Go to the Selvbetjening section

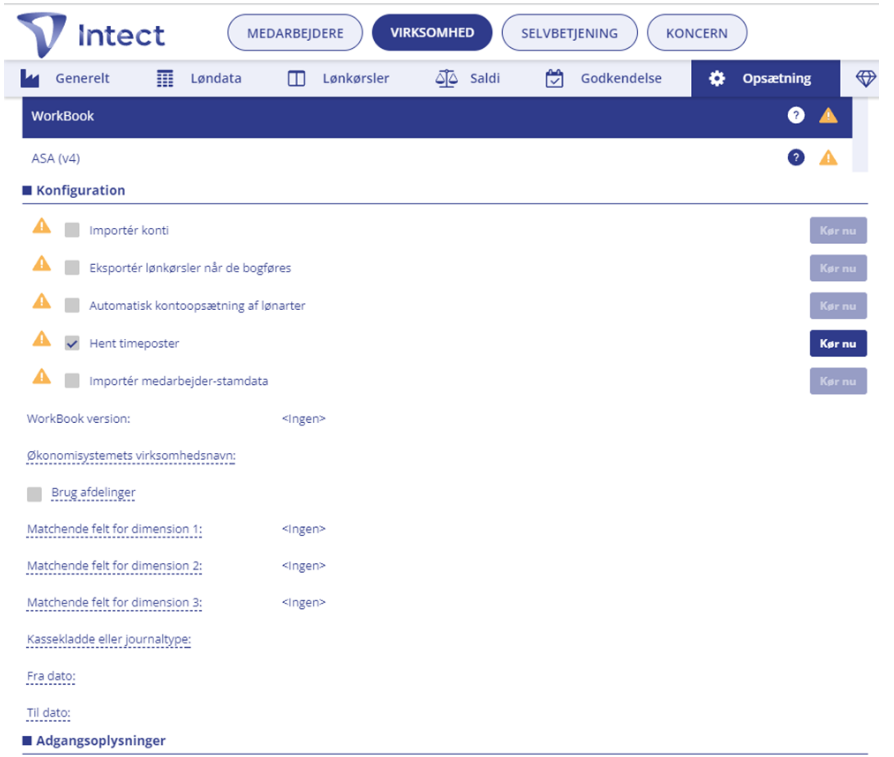tap(569, 33)
